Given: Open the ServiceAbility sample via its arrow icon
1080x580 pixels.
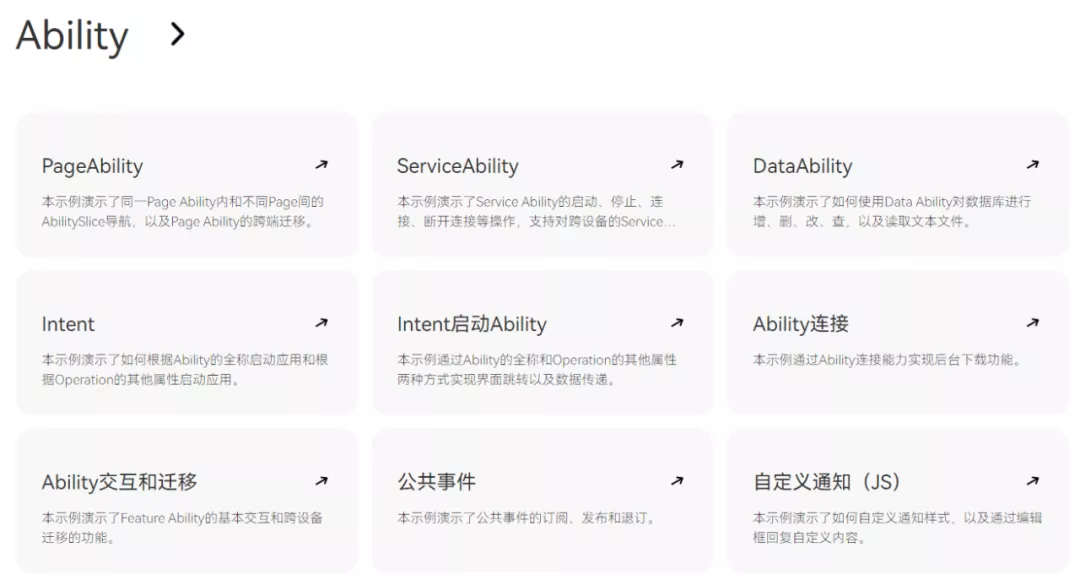Looking at the screenshot, I should (x=677, y=164).
